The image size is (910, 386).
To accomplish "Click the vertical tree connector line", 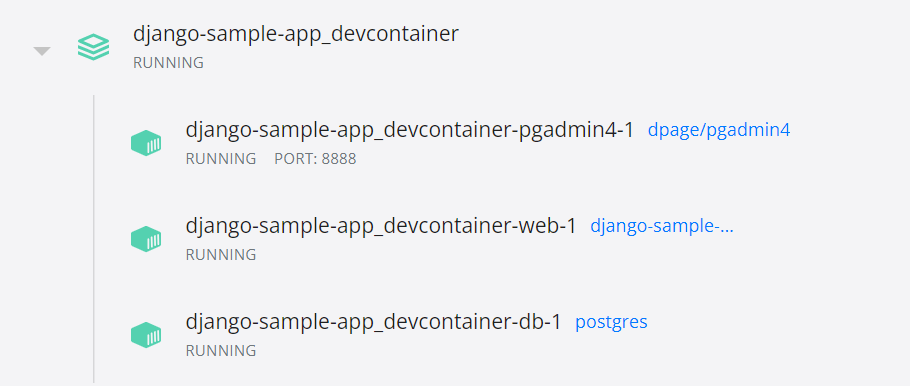I will point(93,239).
